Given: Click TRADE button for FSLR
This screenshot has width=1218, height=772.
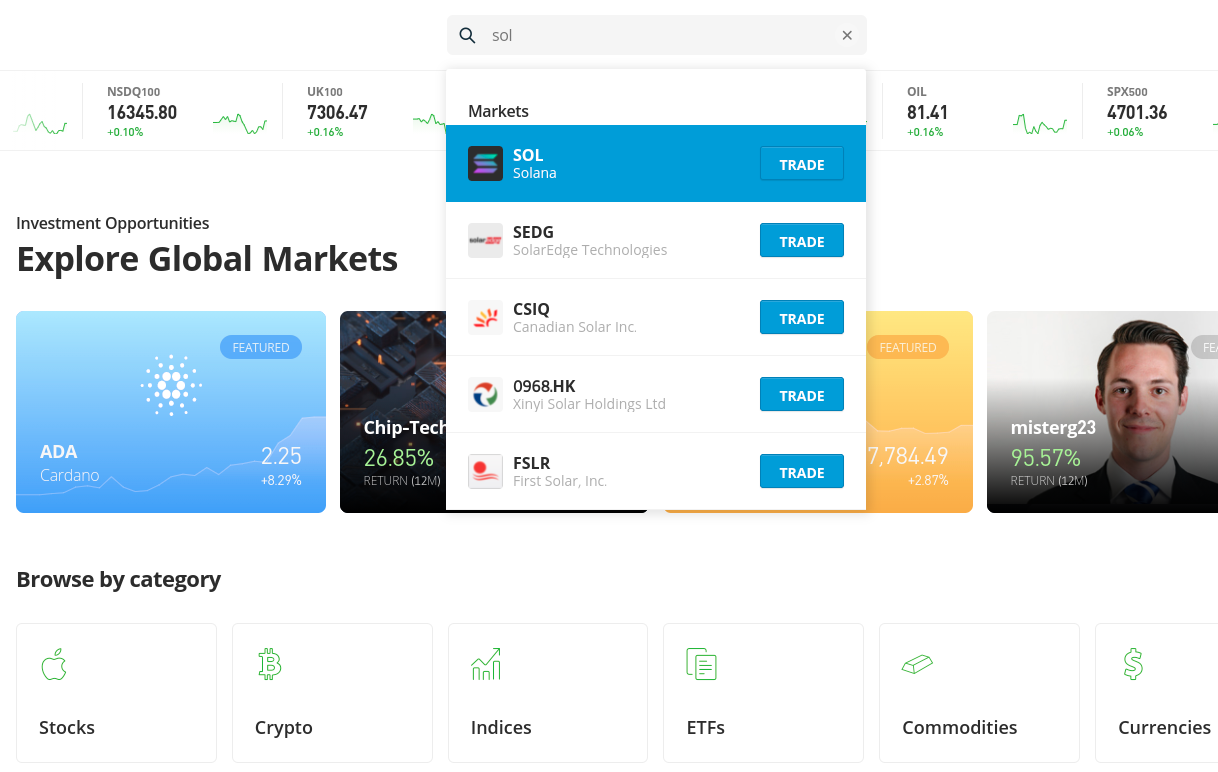Looking at the screenshot, I should [802, 472].
